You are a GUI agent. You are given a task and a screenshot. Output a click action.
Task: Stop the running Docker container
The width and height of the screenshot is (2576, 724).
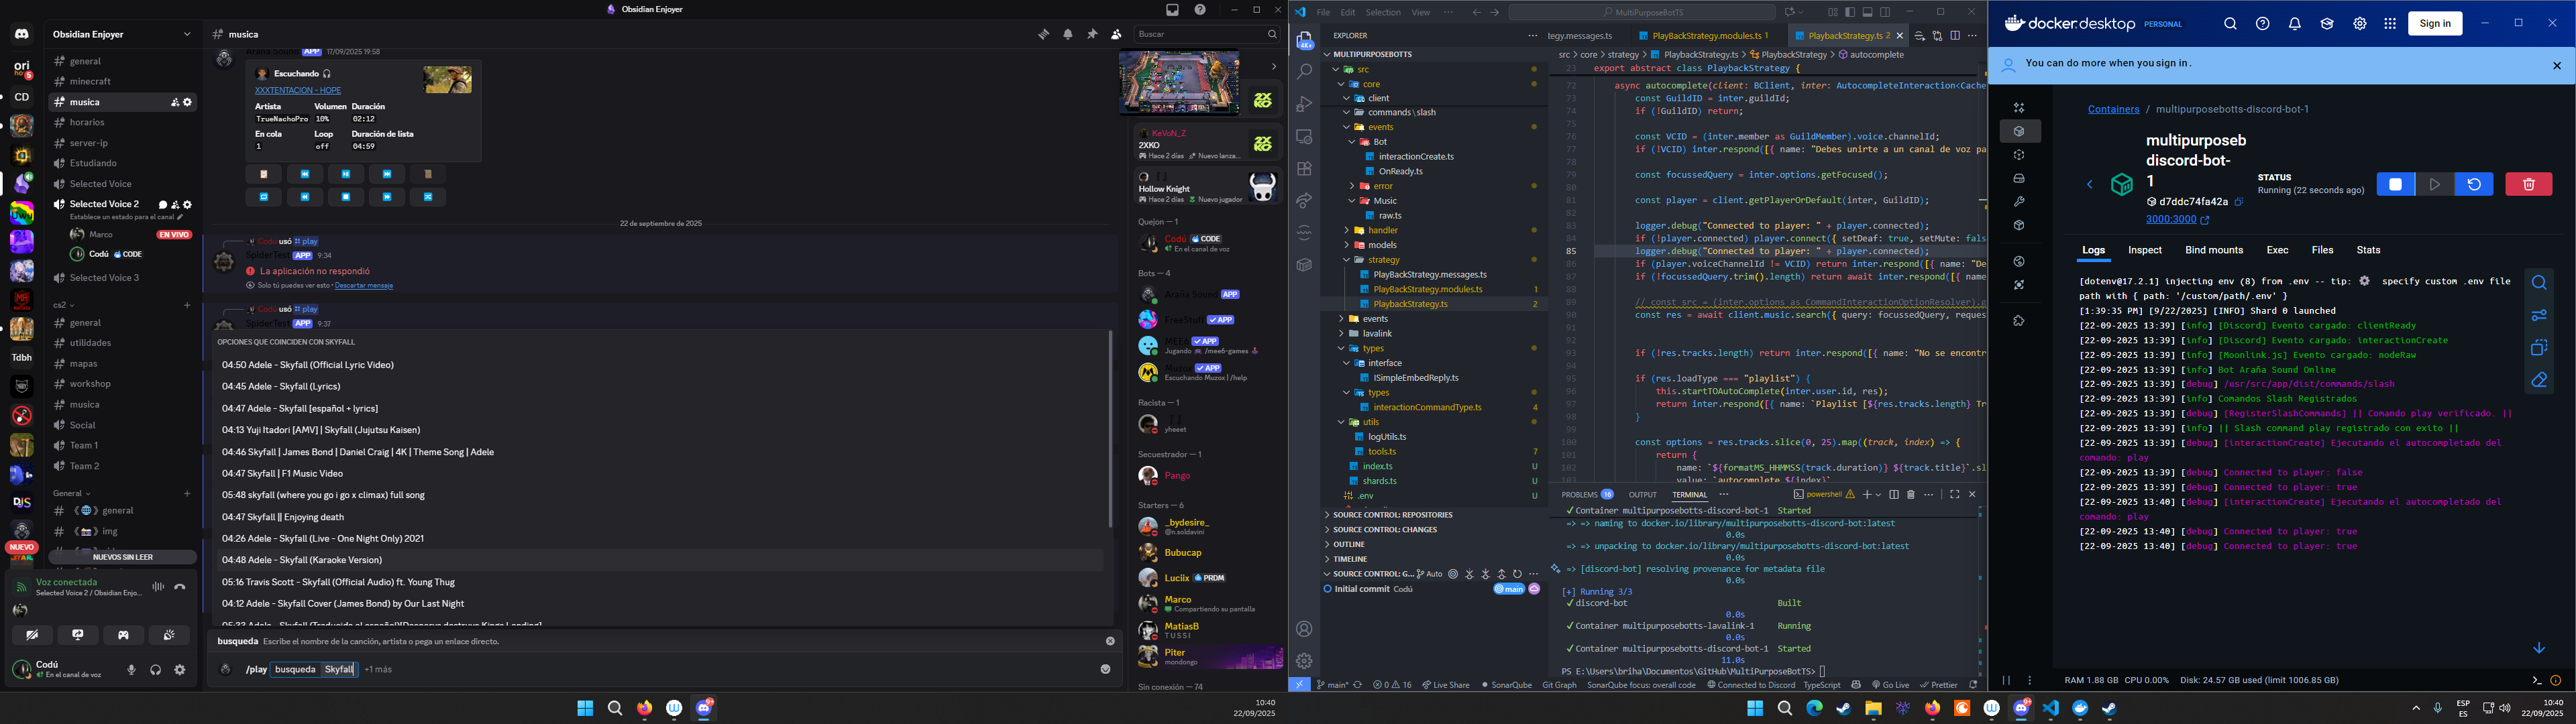(x=2395, y=184)
